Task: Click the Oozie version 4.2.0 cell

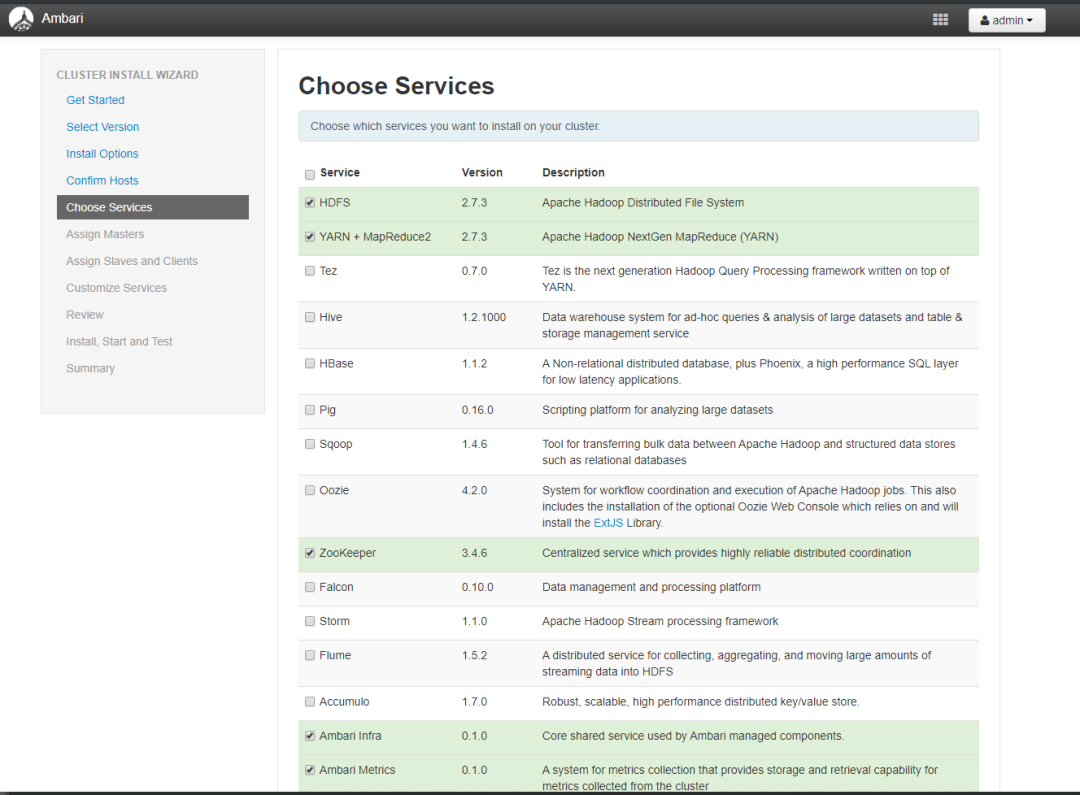Action: [x=474, y=490]
